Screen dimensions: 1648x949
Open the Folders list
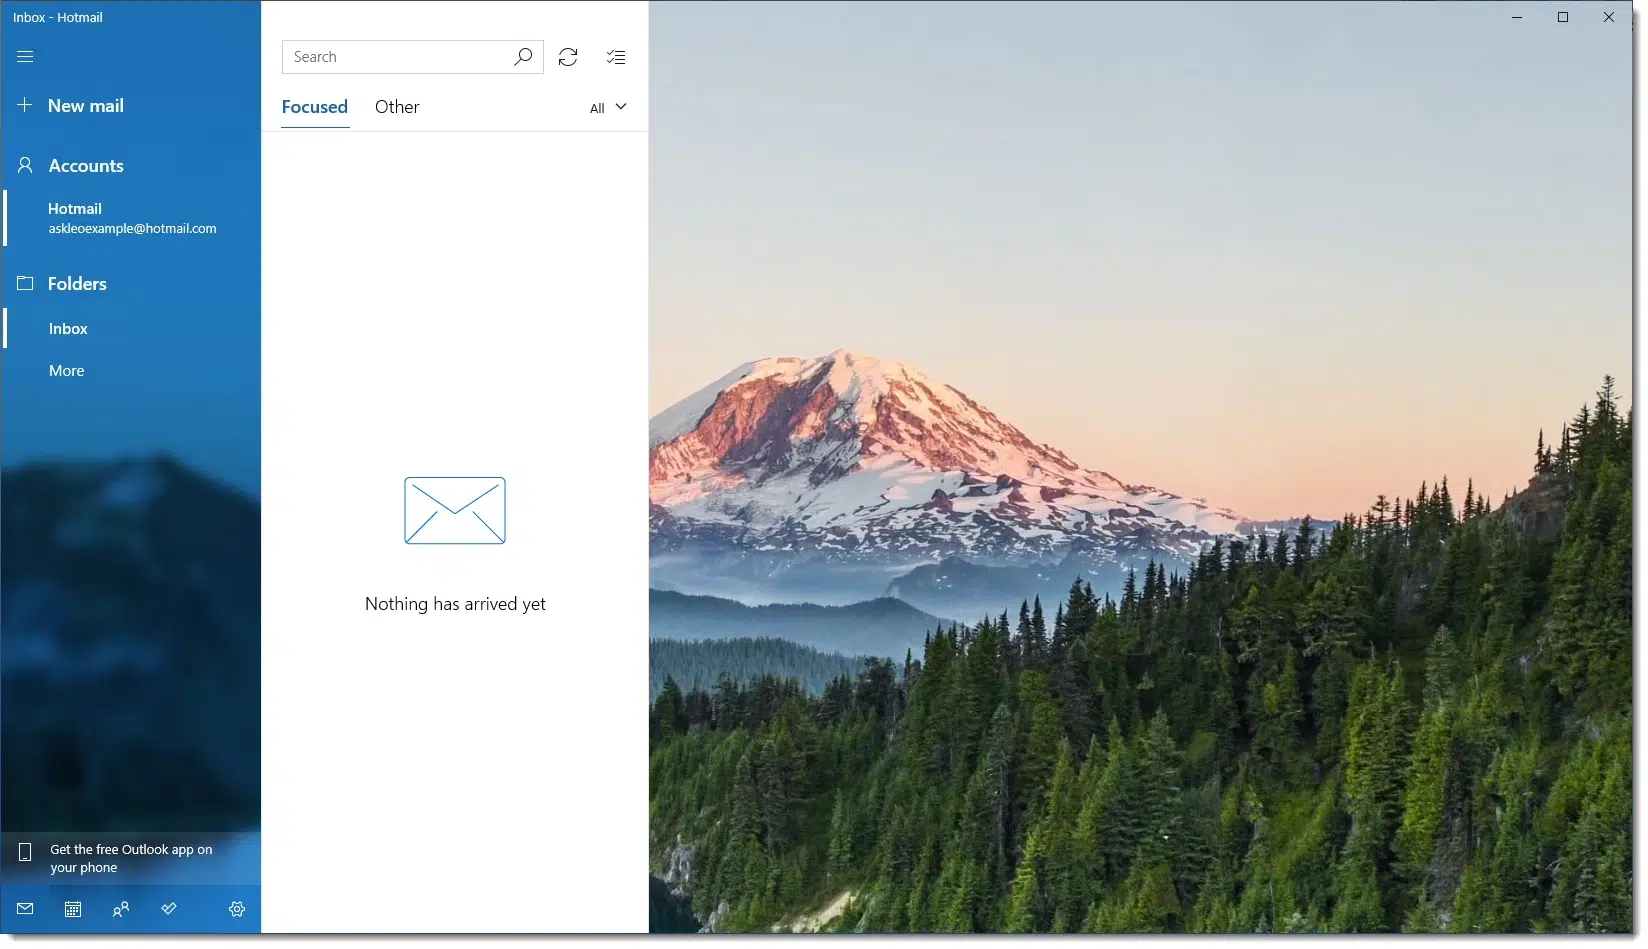point(62,284)
